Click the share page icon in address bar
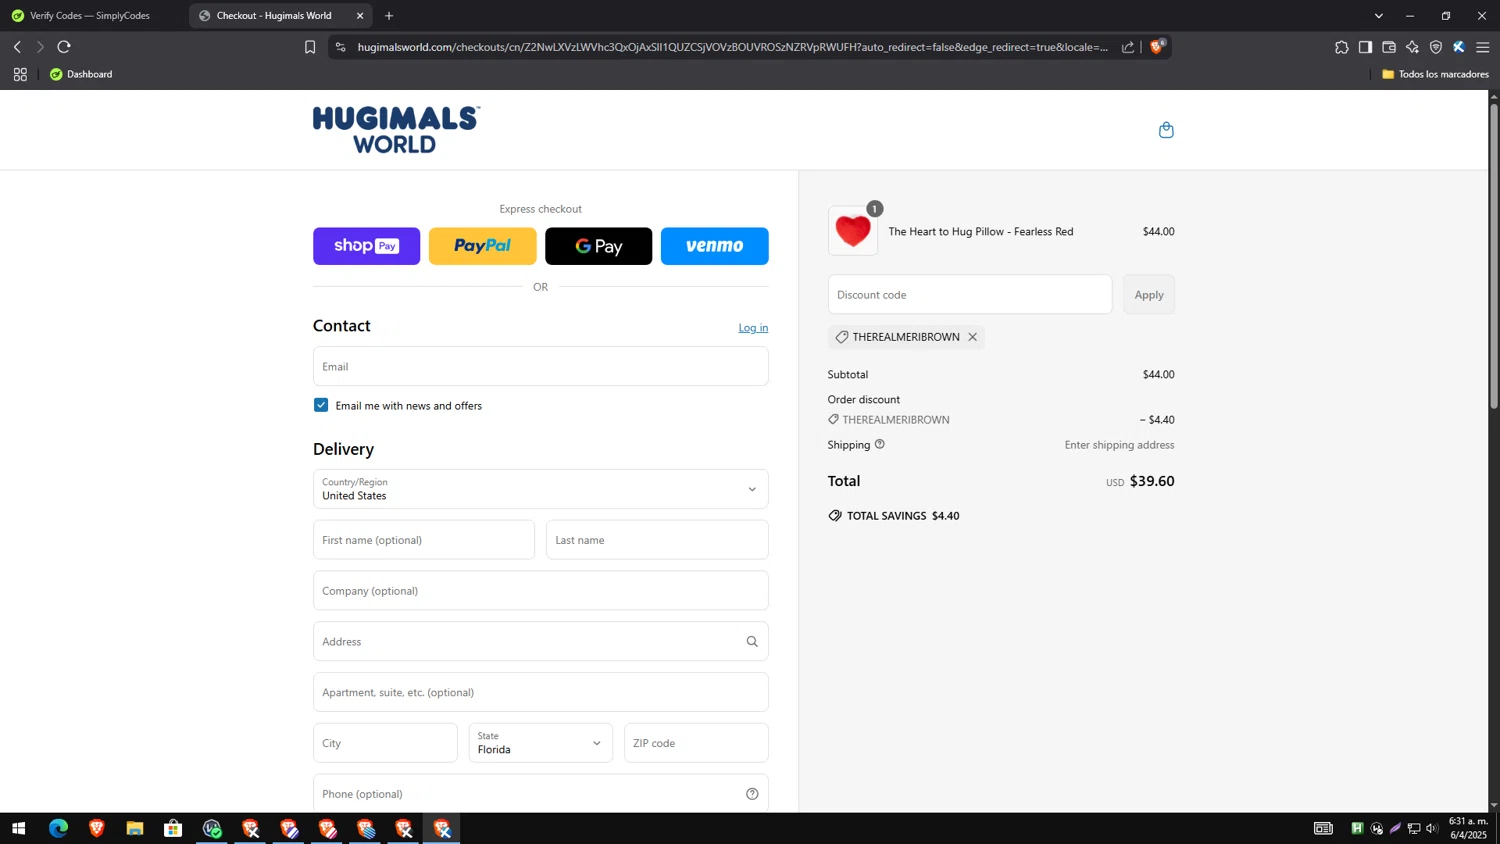 pyautogui.click(x=1128, y=47)
